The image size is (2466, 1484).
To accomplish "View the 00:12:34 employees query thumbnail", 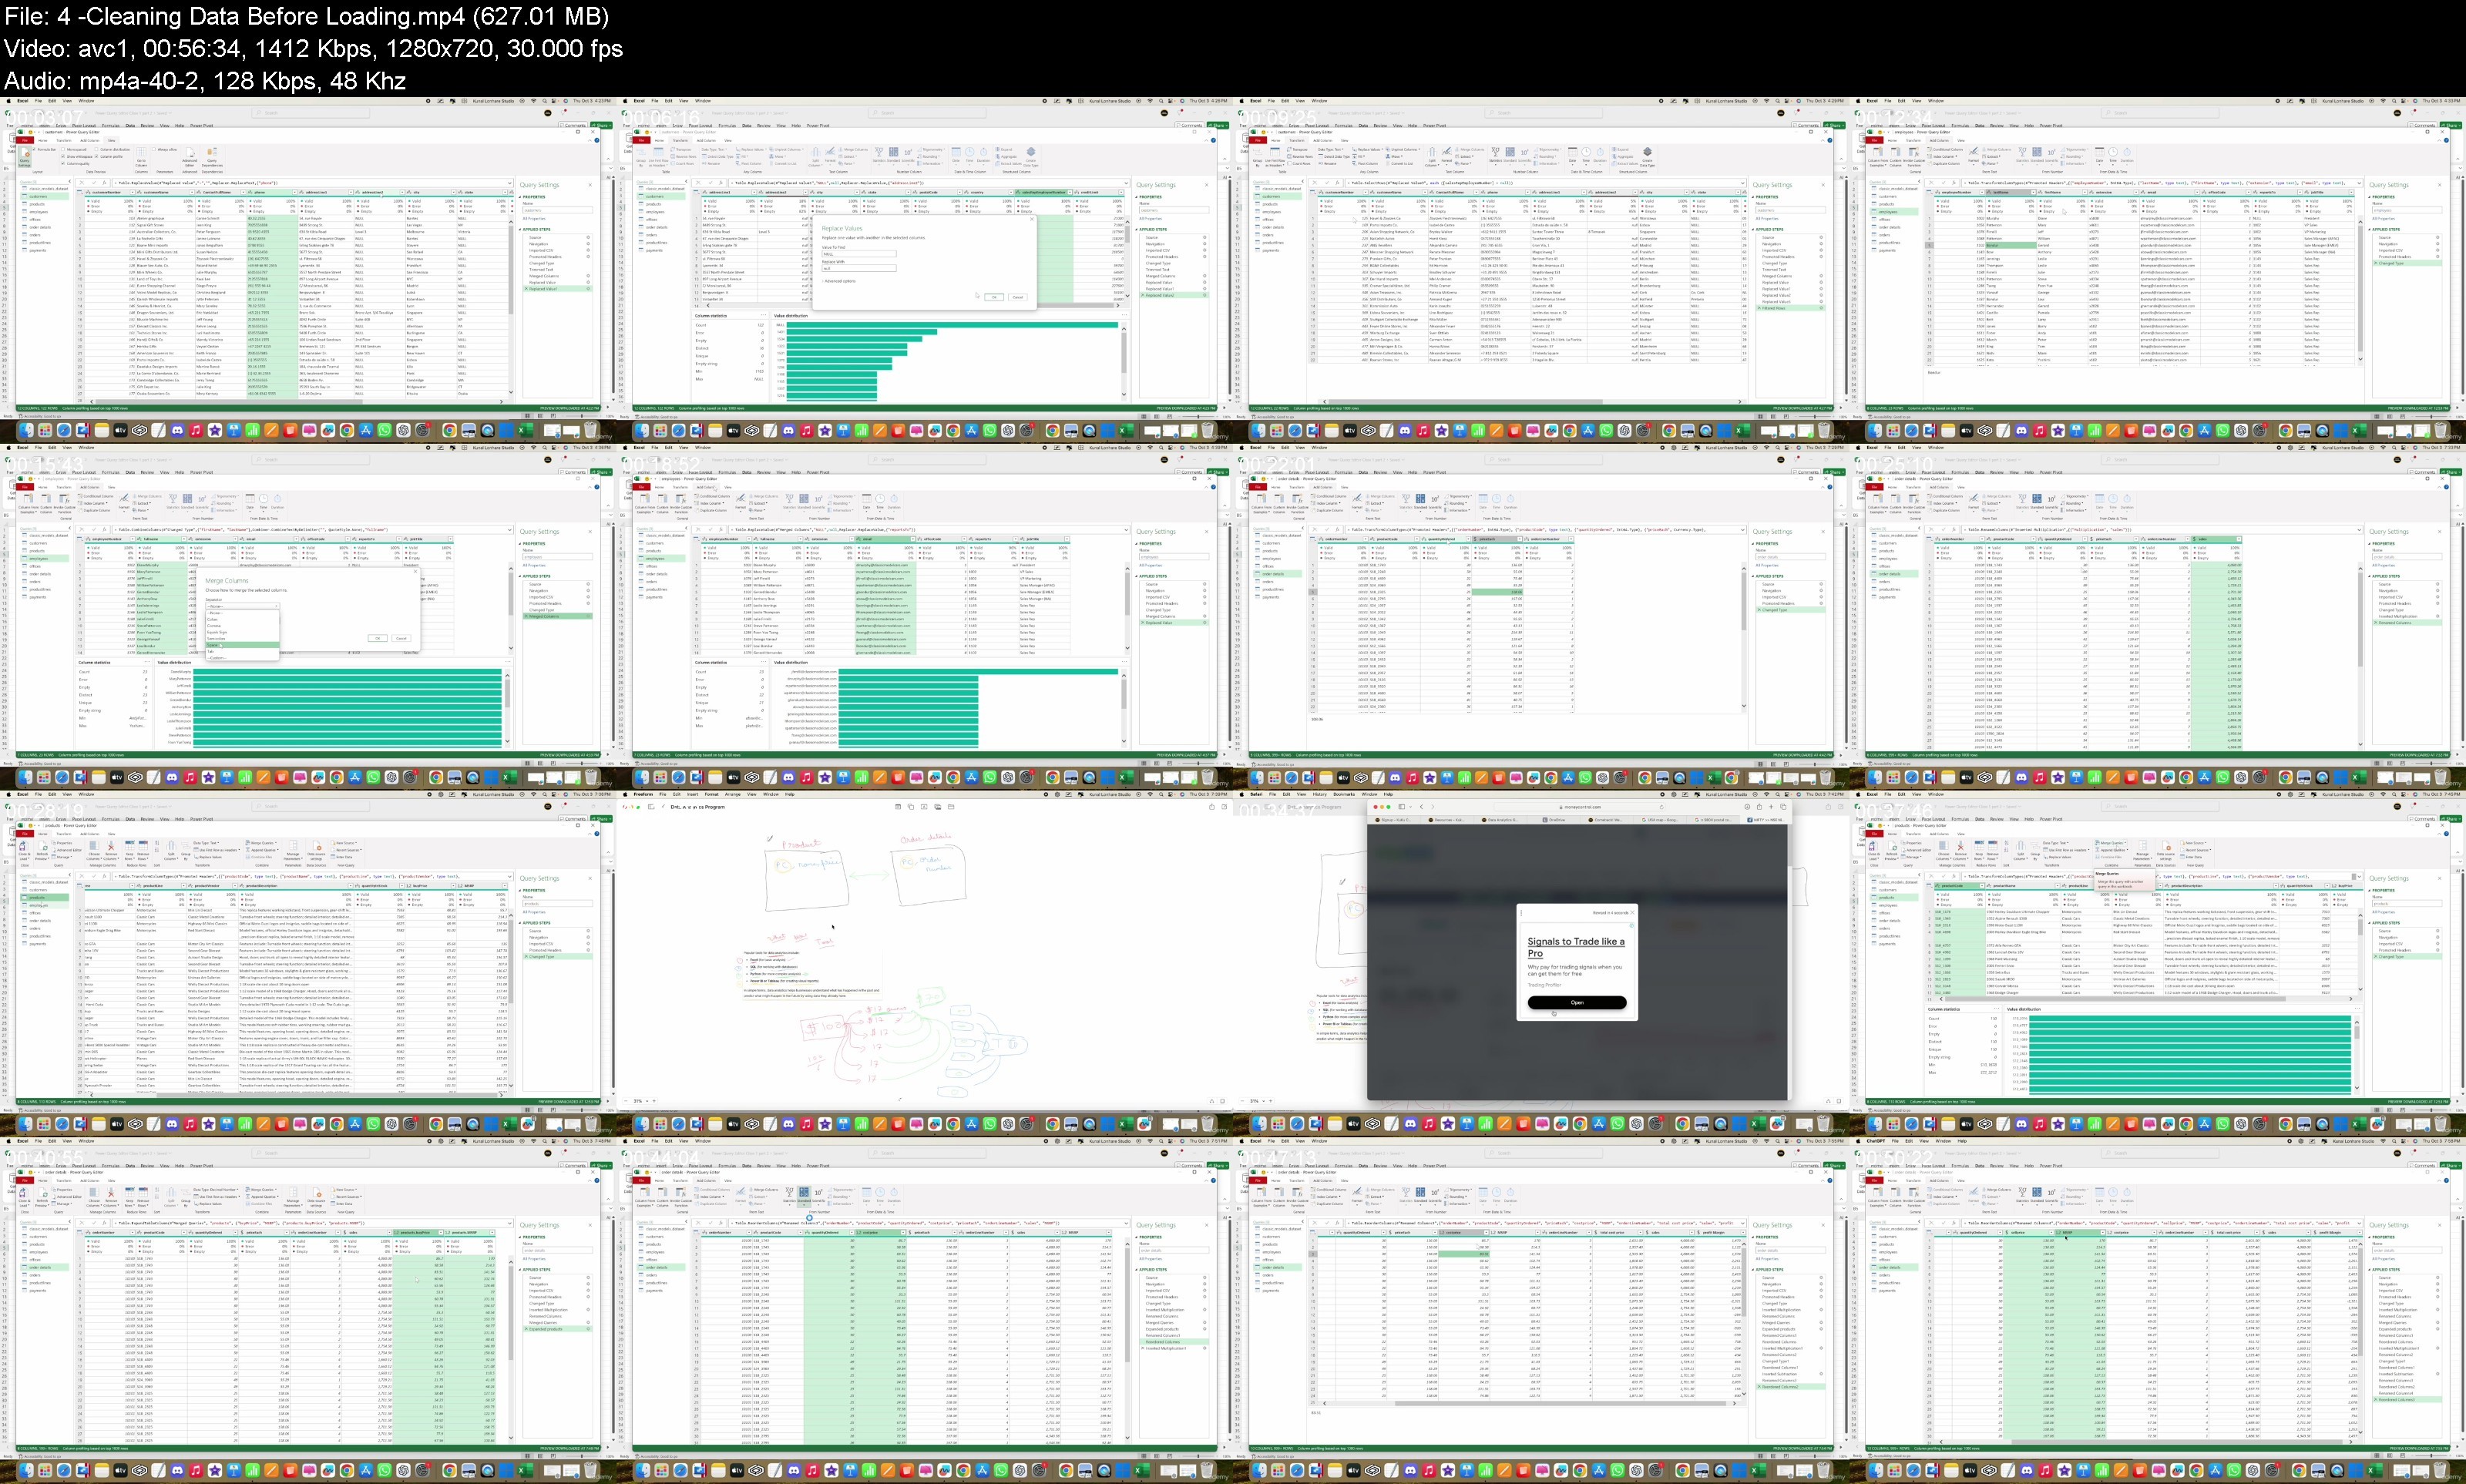I will (x=2157, y=270).
